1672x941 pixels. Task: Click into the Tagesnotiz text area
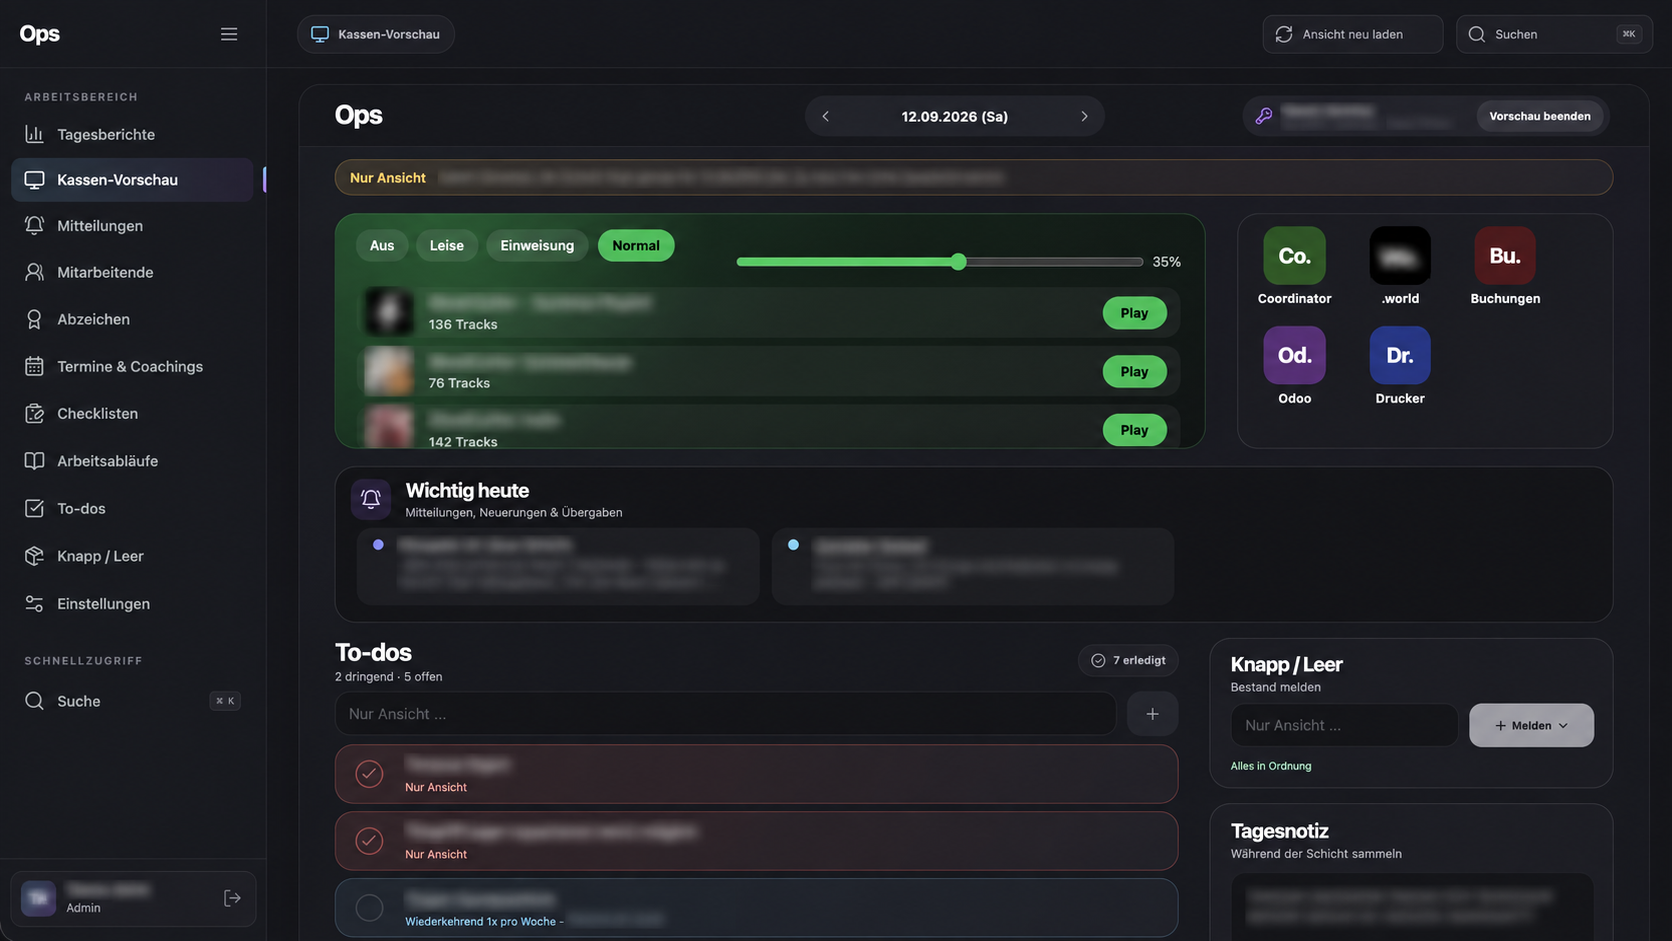[x=1411, y=907]
